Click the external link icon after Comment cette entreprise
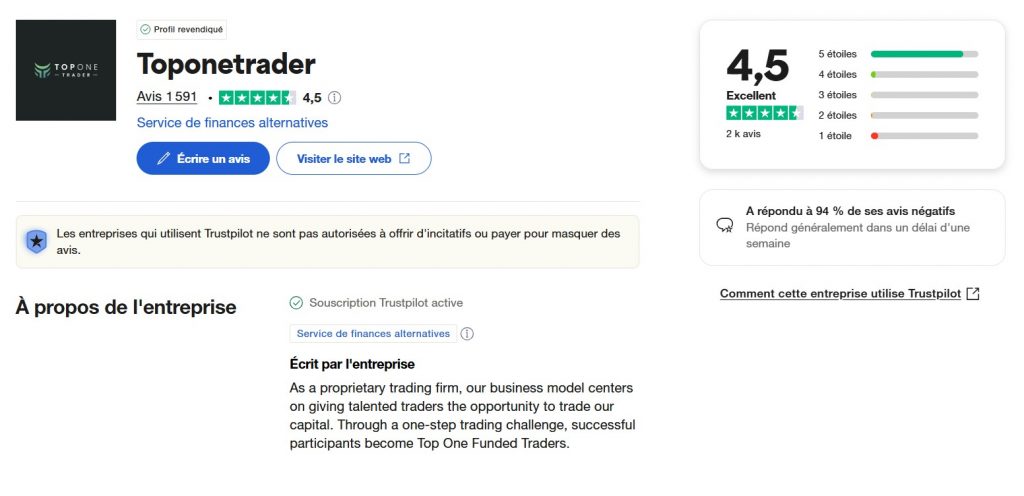Screen dimensions: 1024x496 point(973,294)
